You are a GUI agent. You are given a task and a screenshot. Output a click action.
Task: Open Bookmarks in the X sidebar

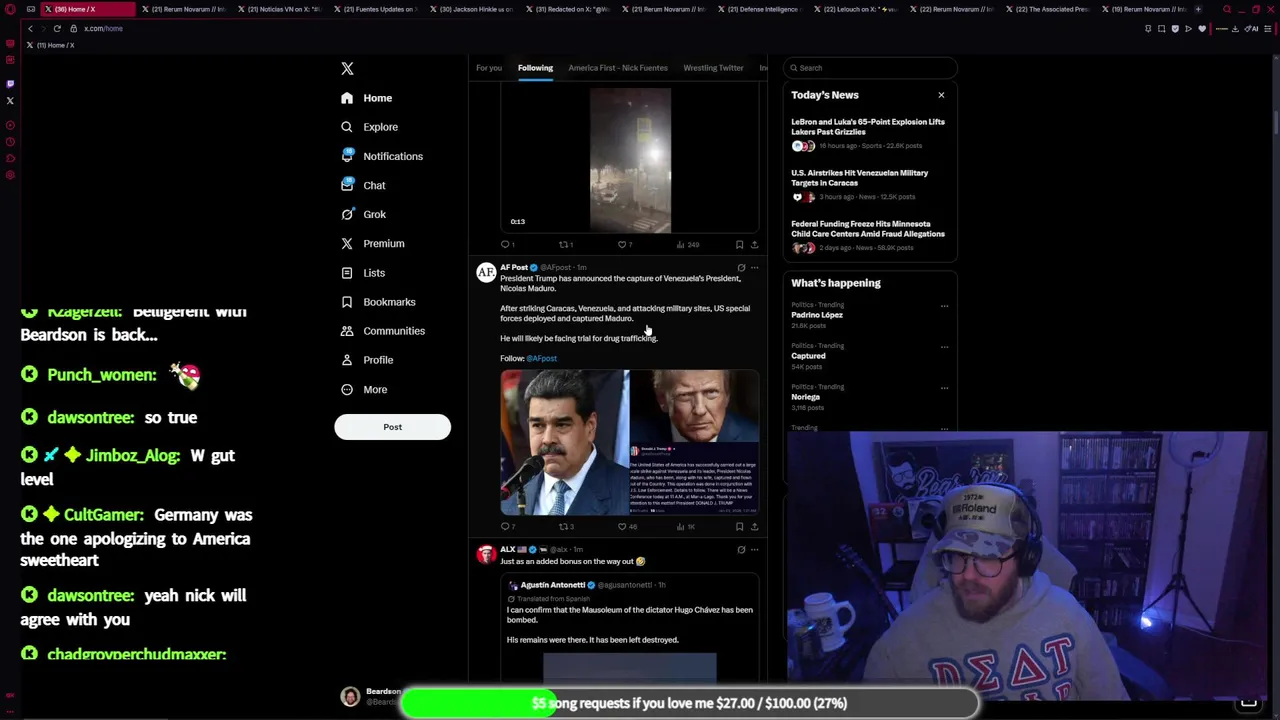click(378, 301)
